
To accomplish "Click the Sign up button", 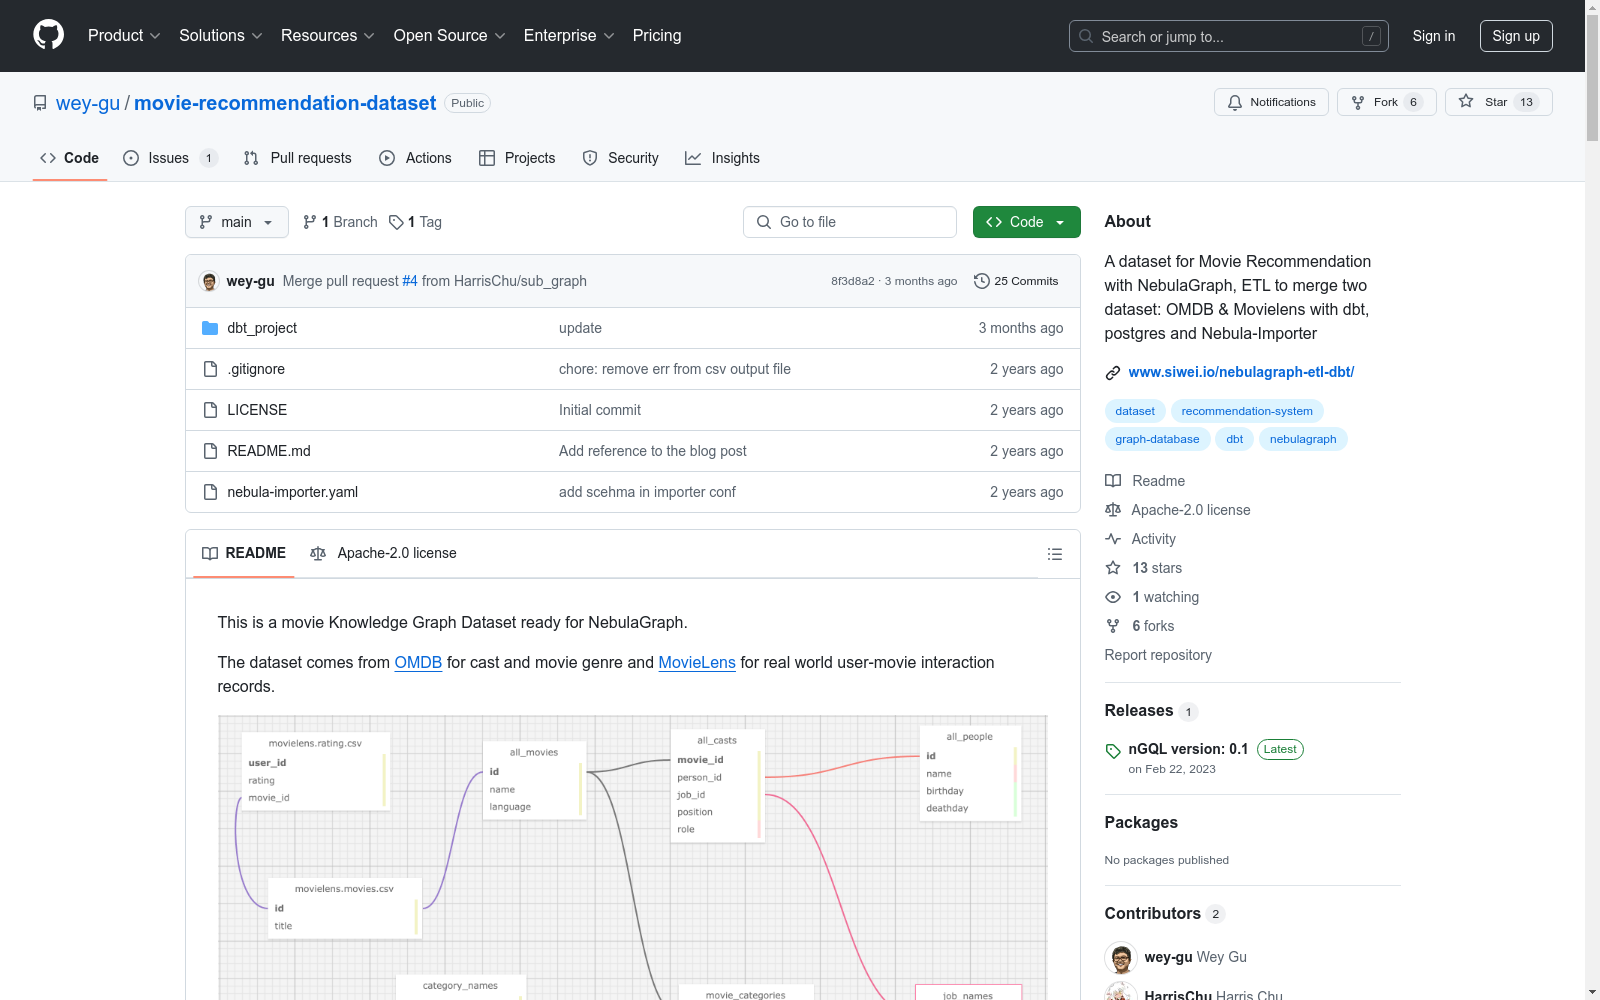I will pyautogui.click(x=1516, y=36).
